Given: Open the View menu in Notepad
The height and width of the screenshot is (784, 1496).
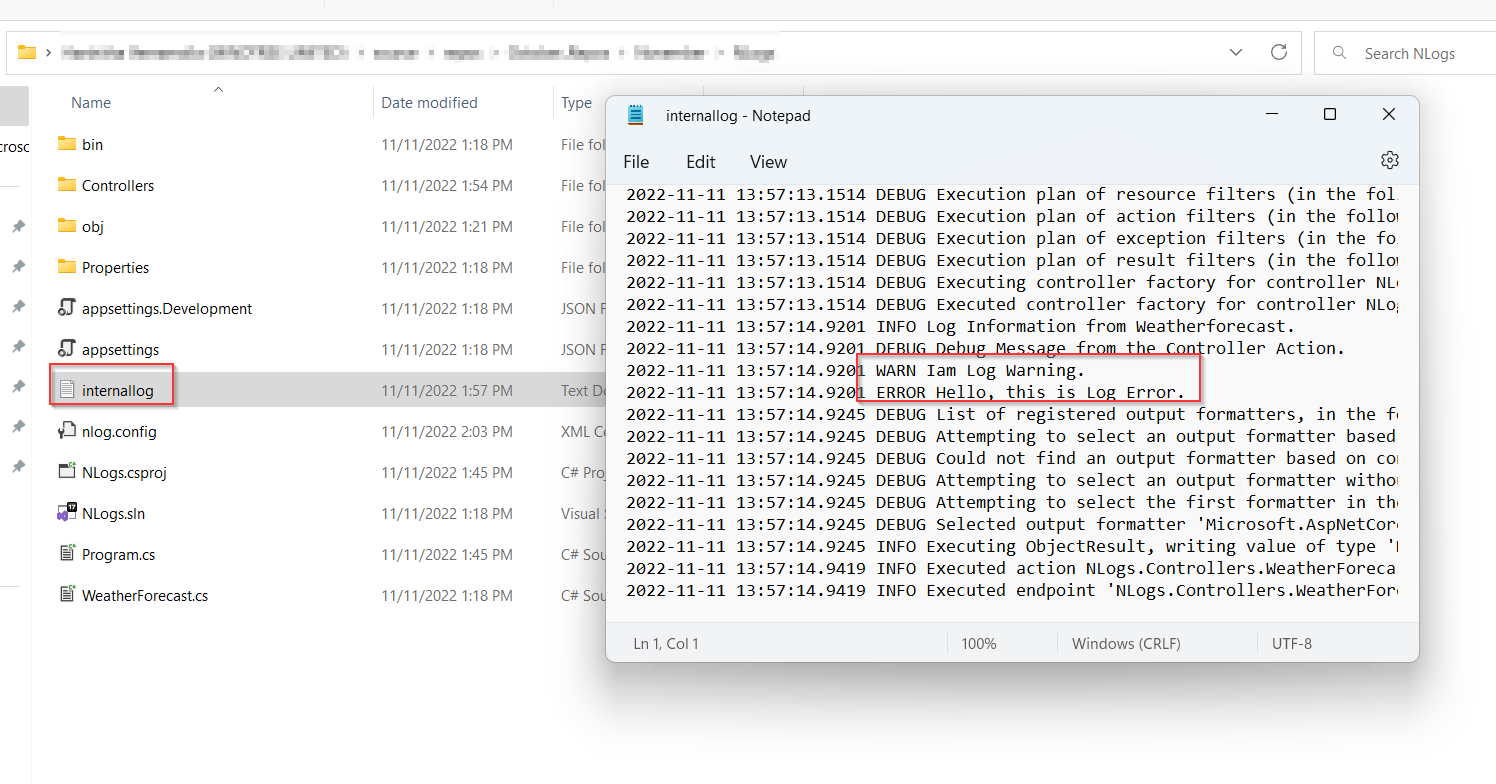Looking at the screenshot, I should coord(768,162).
